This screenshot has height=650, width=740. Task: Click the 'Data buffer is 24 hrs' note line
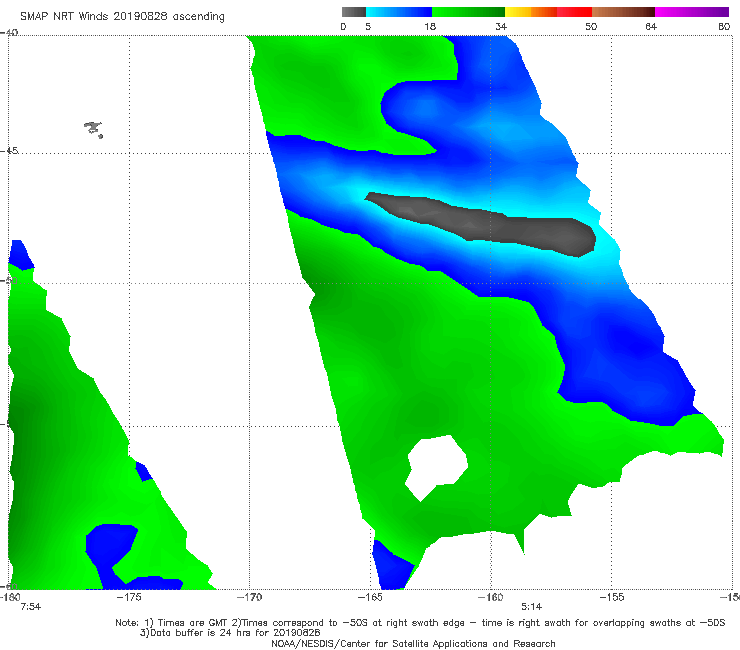pyautogui.click(x=230, y=633)
